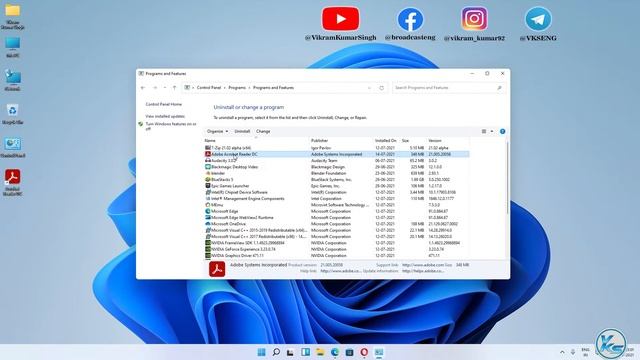This screenshot has width=640, height=360.
Task: Open the help question mark icon
Action: pos(502,131)
